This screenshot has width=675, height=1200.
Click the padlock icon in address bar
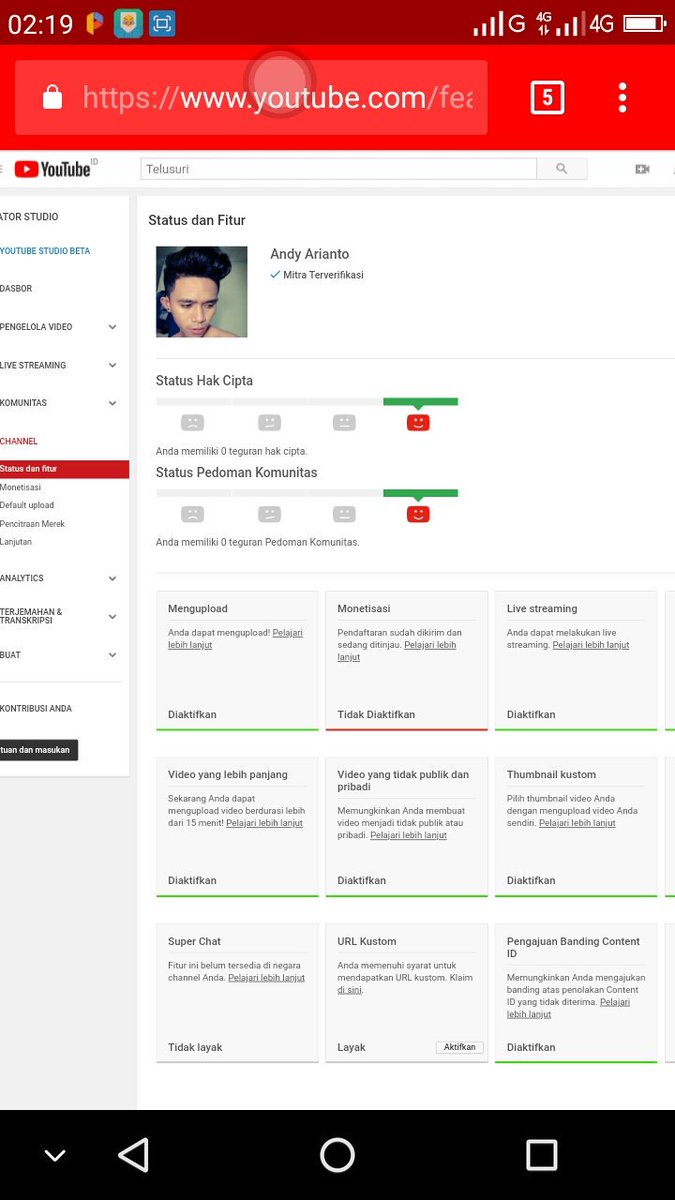(x=52, y=97)
